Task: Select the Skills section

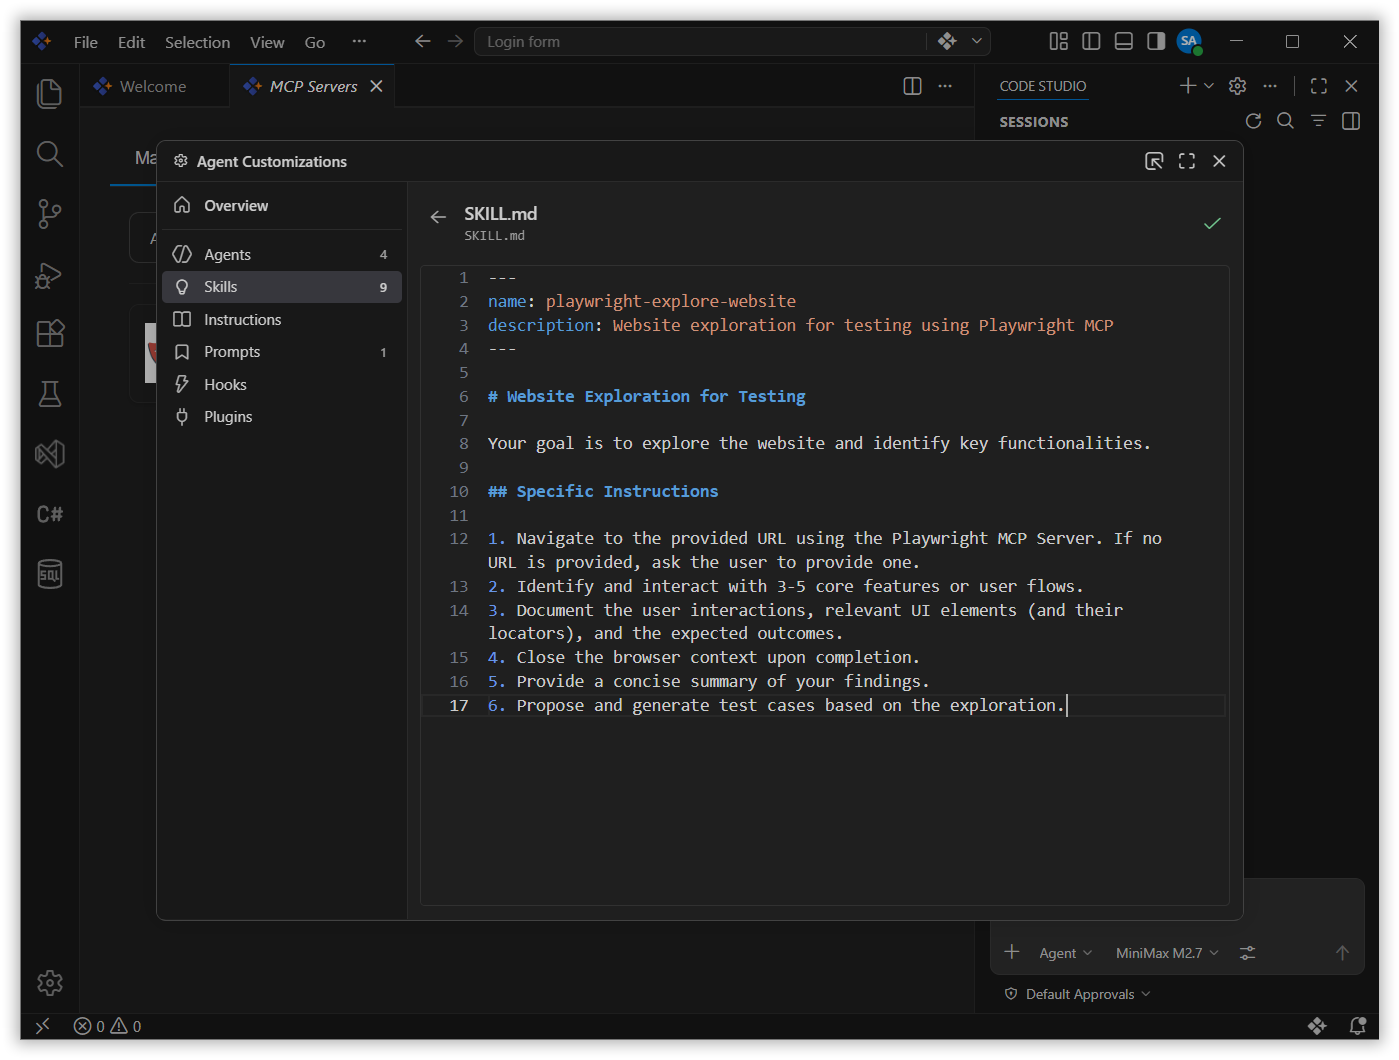Action: click(x=282, y=287)
